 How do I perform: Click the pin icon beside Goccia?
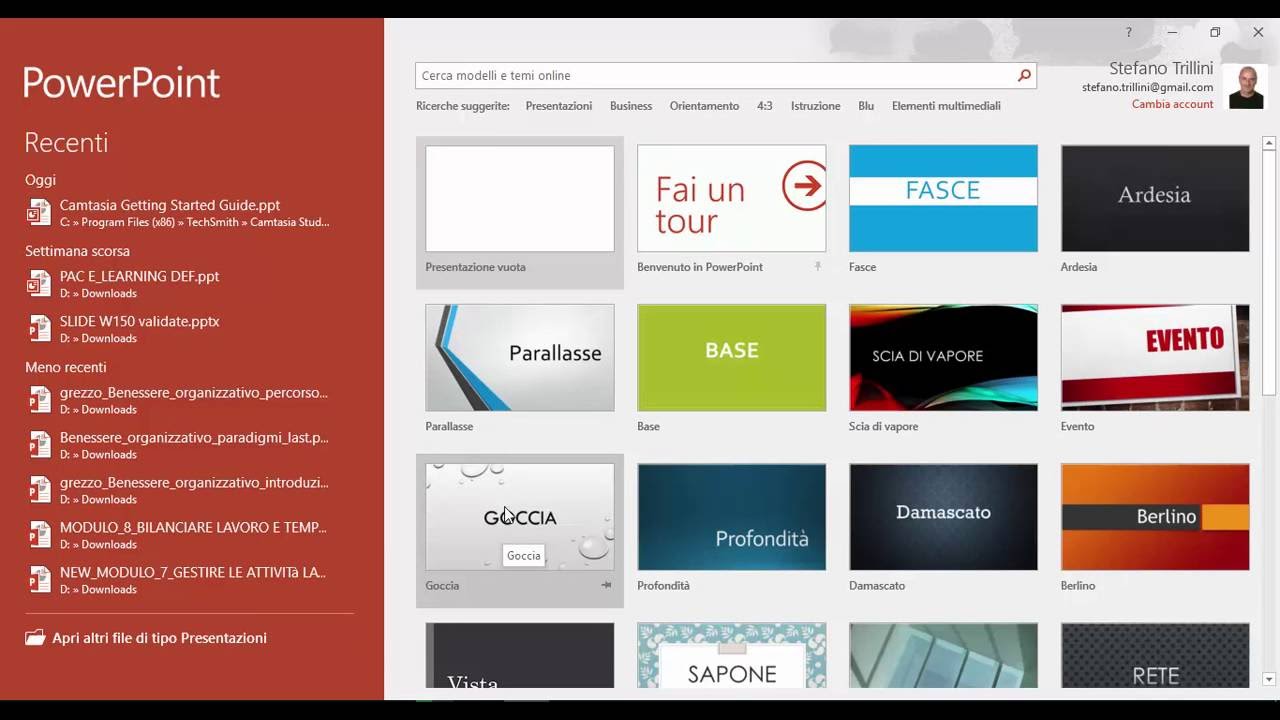pos(606,585)
